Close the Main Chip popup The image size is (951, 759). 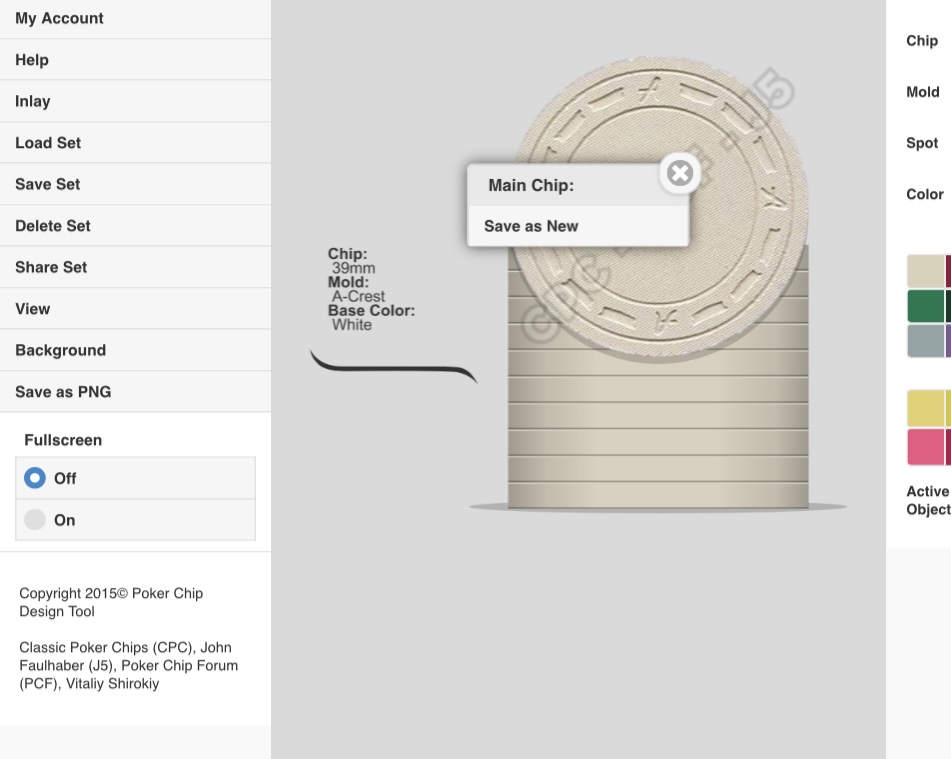680,173
